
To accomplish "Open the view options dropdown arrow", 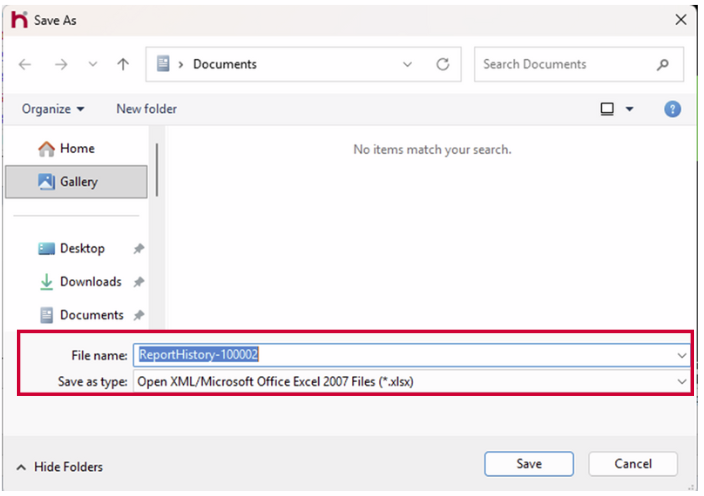I will tap(629, 109).
